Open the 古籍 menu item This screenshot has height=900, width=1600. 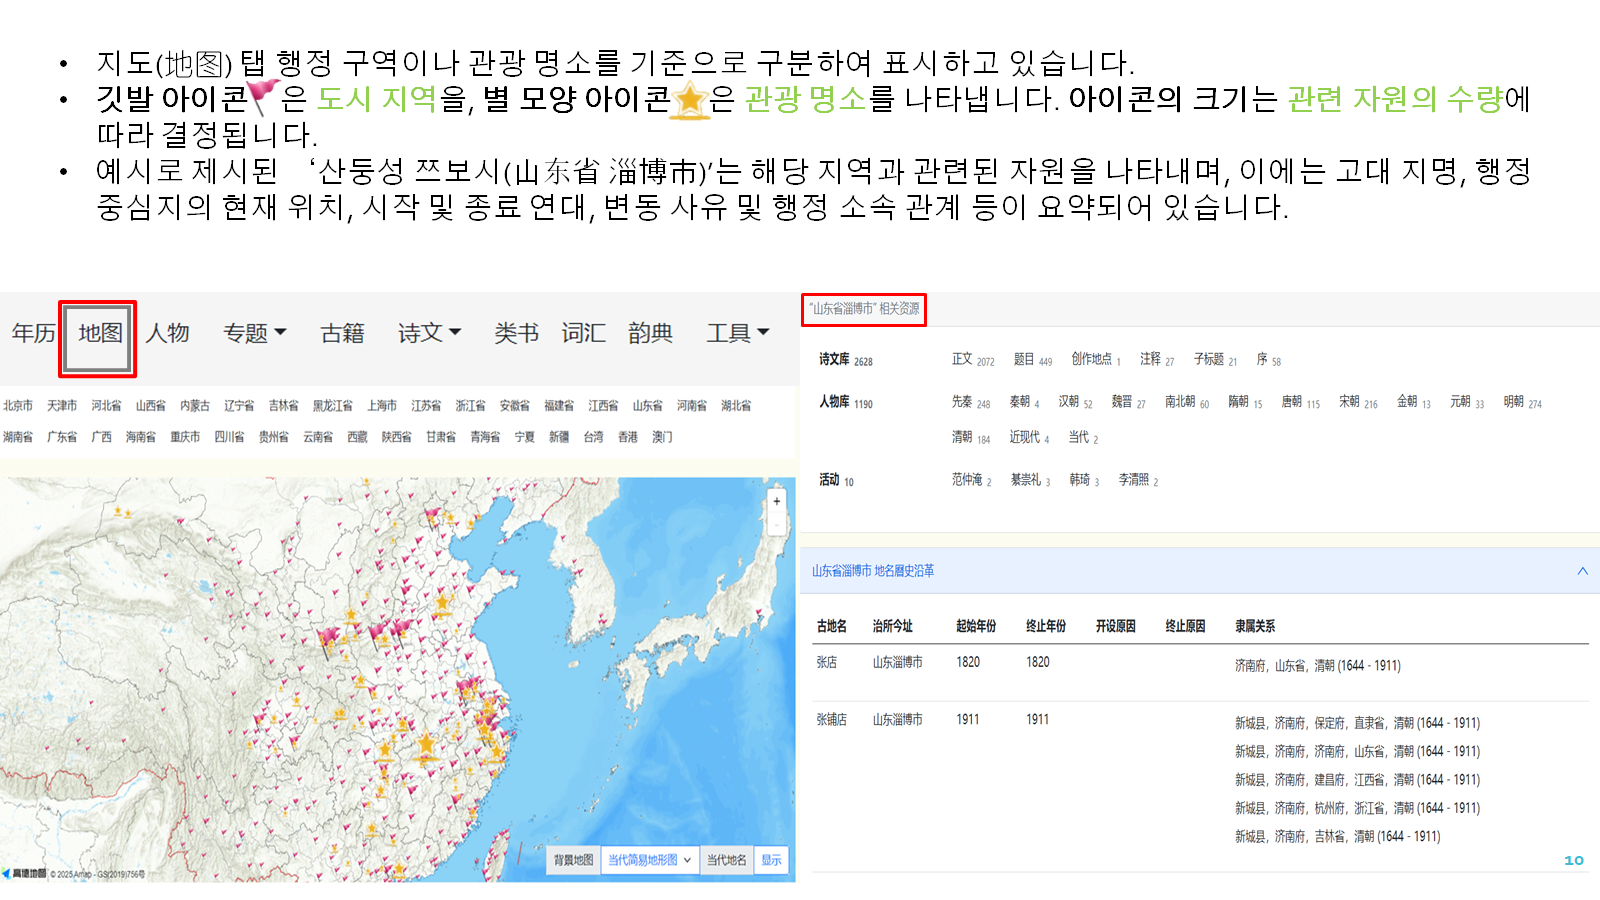(x=342, y=333)
